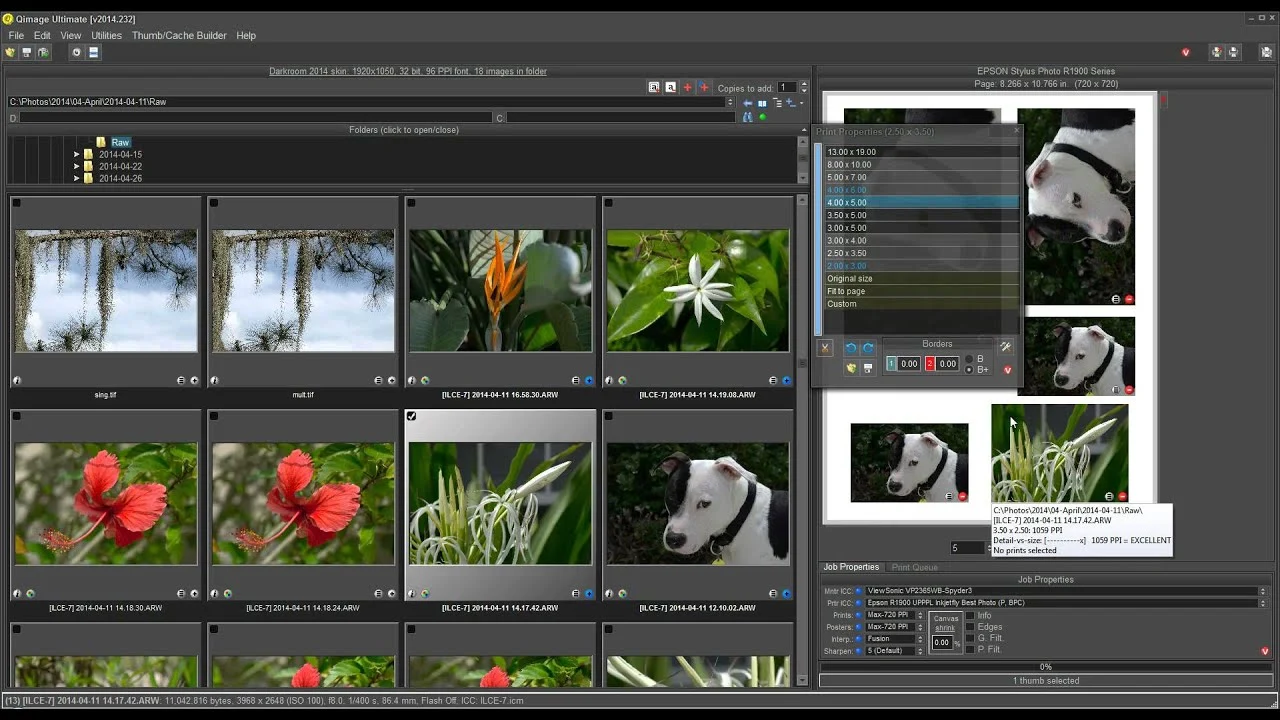Open the View menu
Image resolution: width=1280 pixels, height=720 pixels.
coord(71,35)
